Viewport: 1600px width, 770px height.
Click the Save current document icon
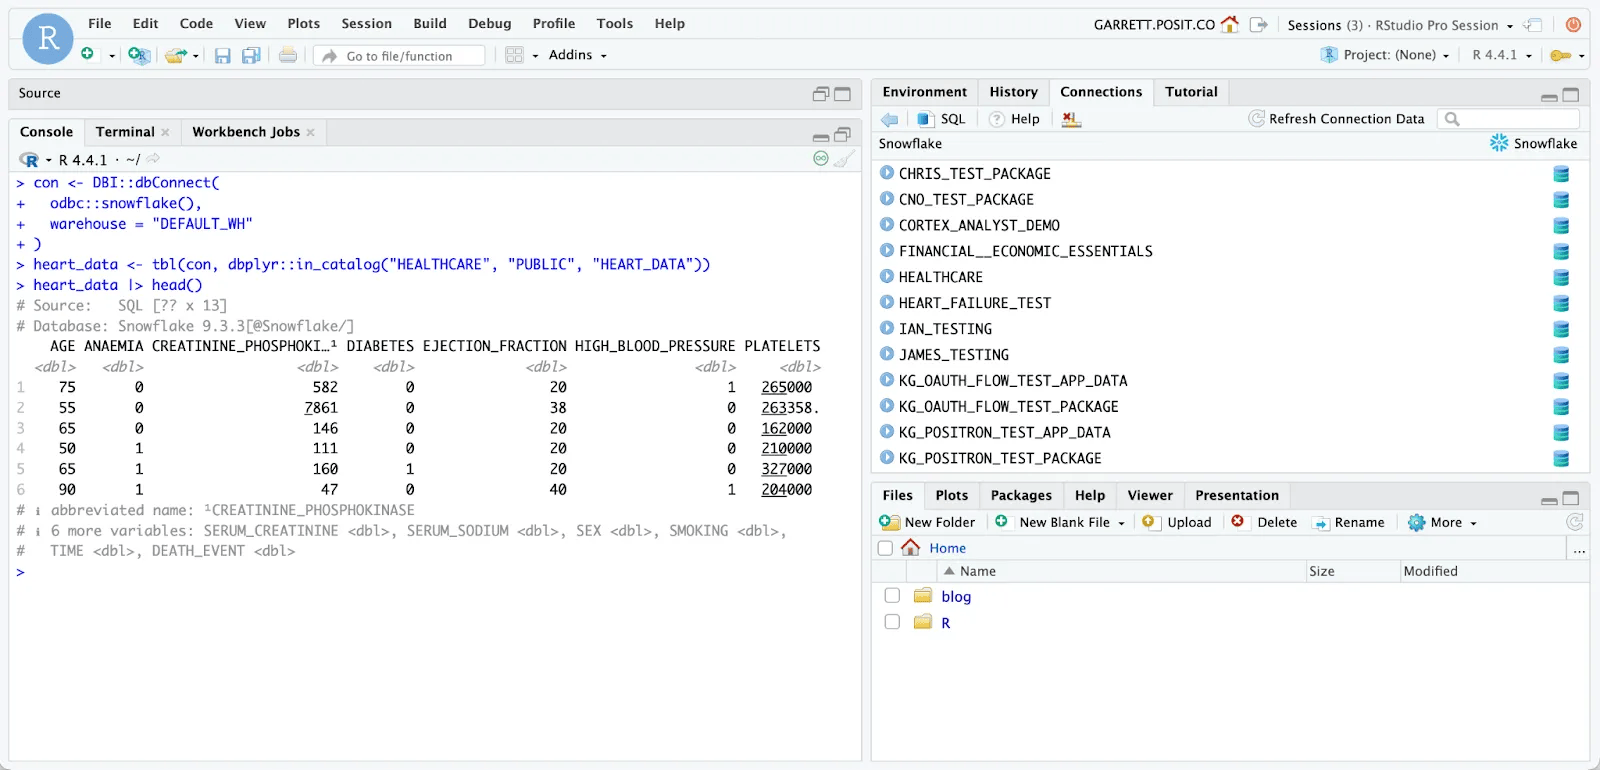[x=222, y=56]
